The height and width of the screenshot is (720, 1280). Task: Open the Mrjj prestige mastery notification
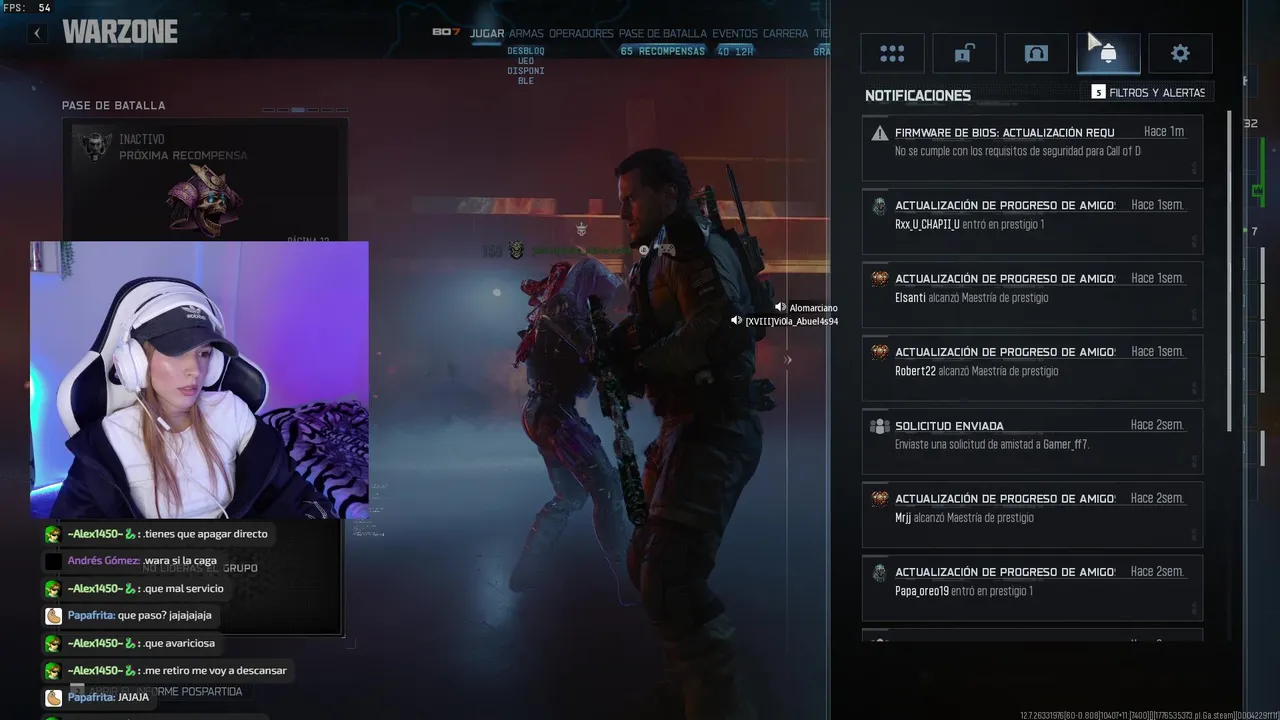pyautogui.click(x=1032, y=514)
